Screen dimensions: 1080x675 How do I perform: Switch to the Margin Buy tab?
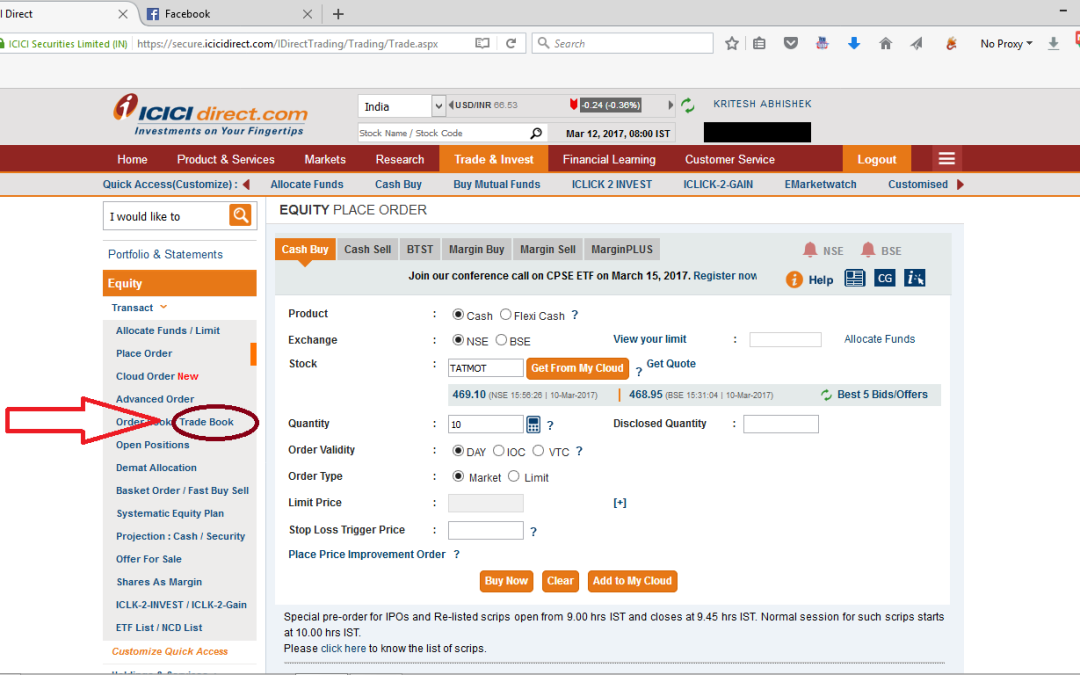point(477,249)
